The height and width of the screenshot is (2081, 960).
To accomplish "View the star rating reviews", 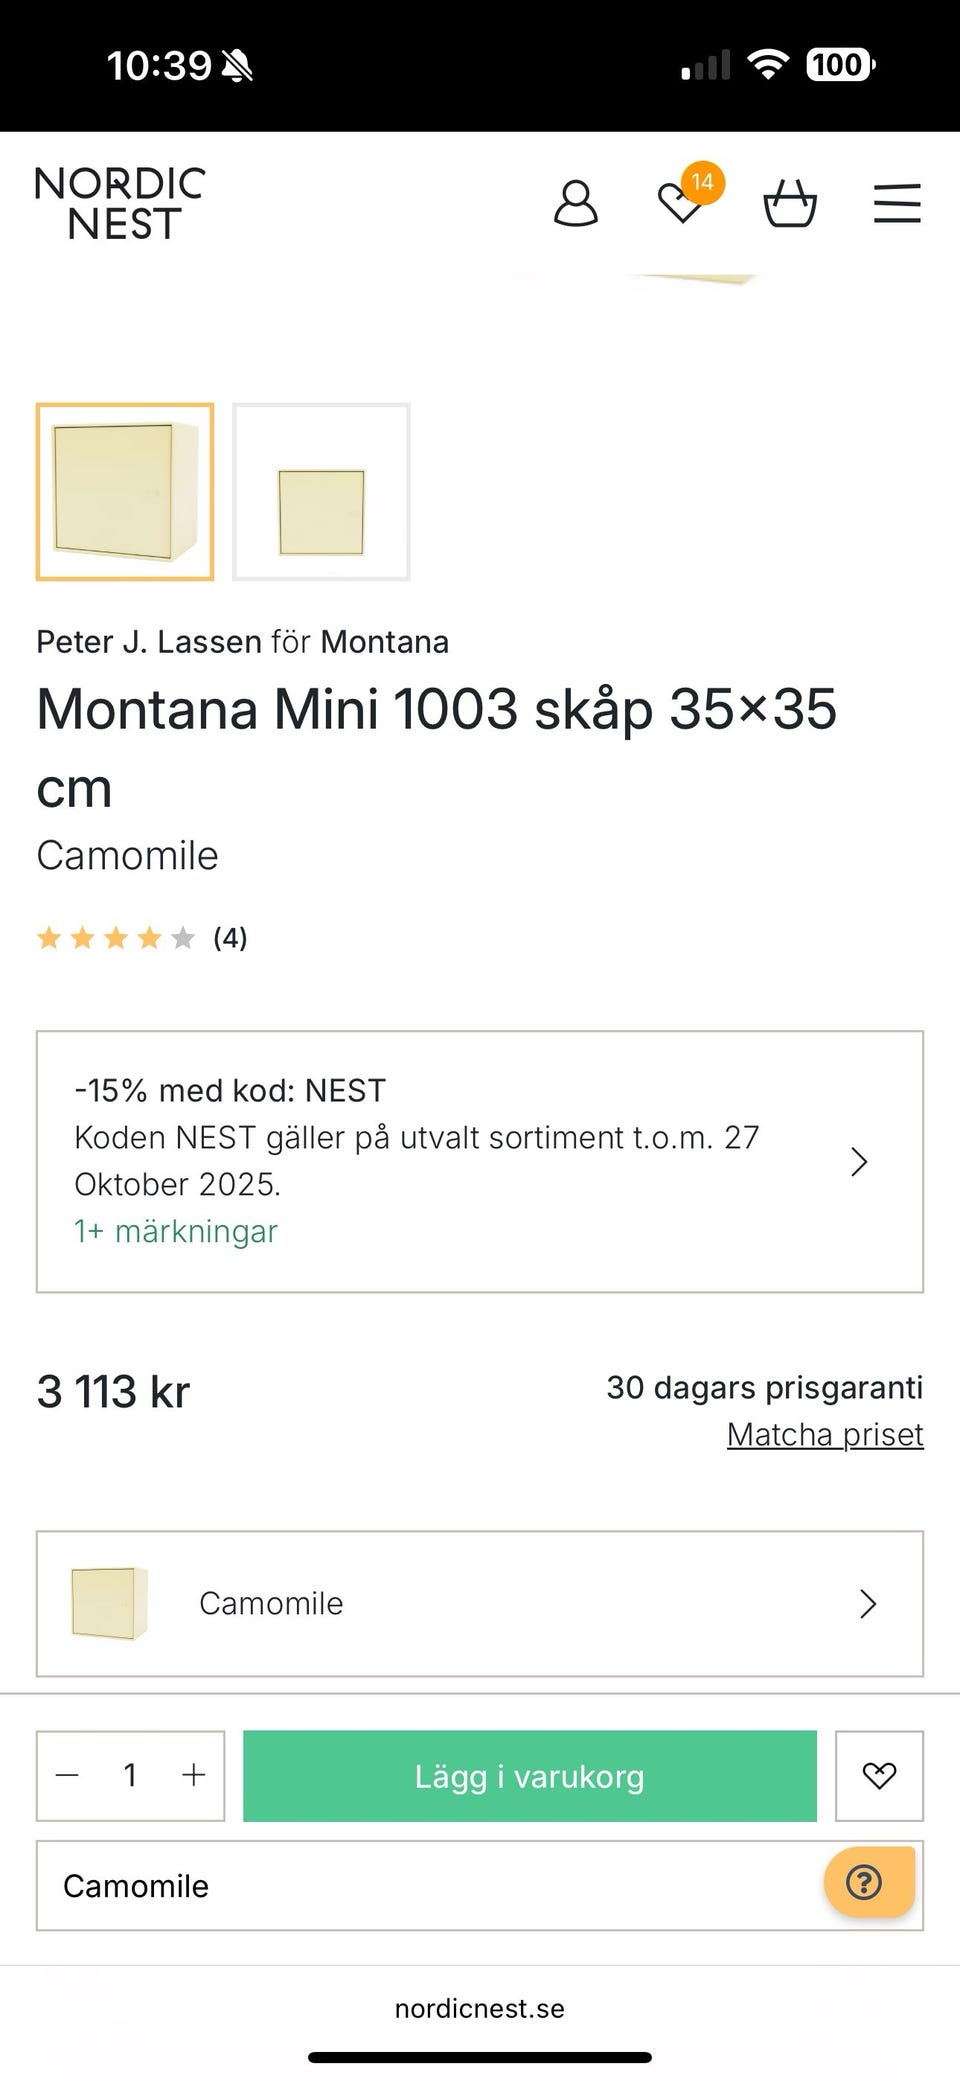I will (x=141, y=938).
